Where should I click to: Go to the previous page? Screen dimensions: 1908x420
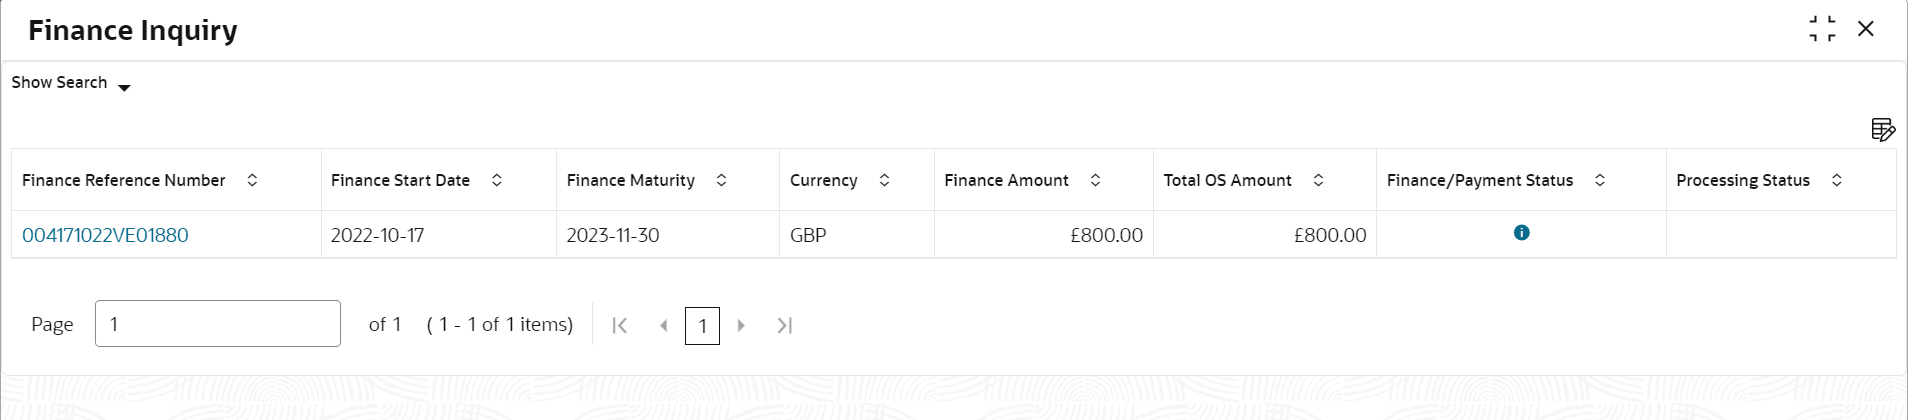point(663,325)
